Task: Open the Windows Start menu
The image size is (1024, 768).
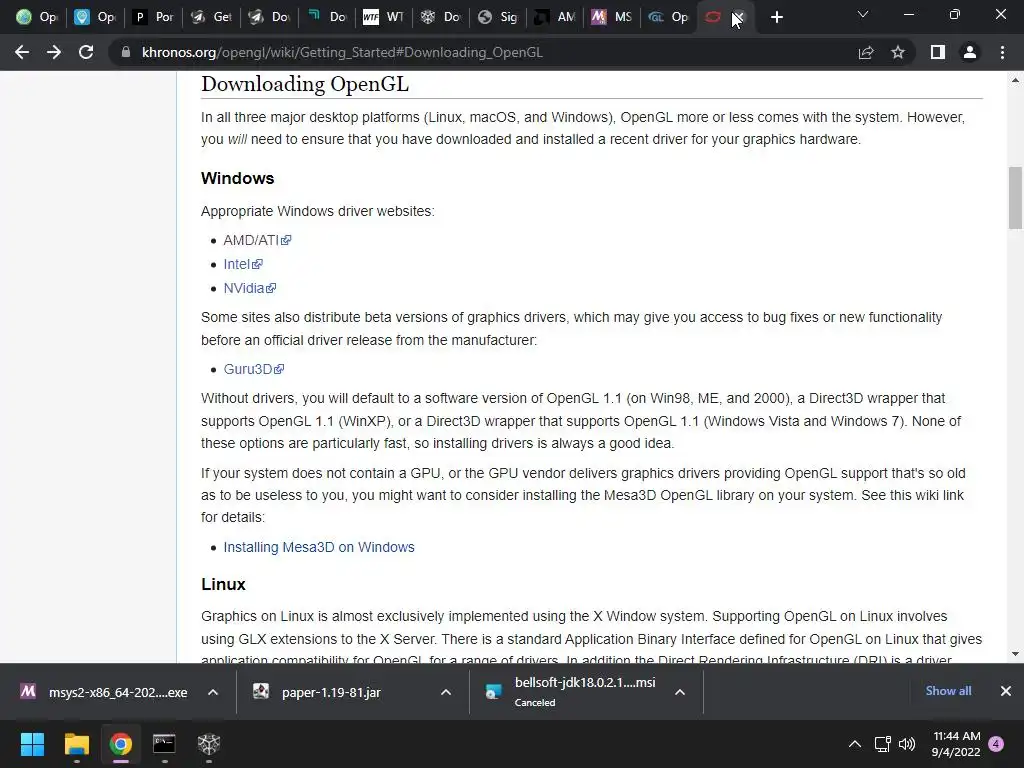Action: (32, 744)
